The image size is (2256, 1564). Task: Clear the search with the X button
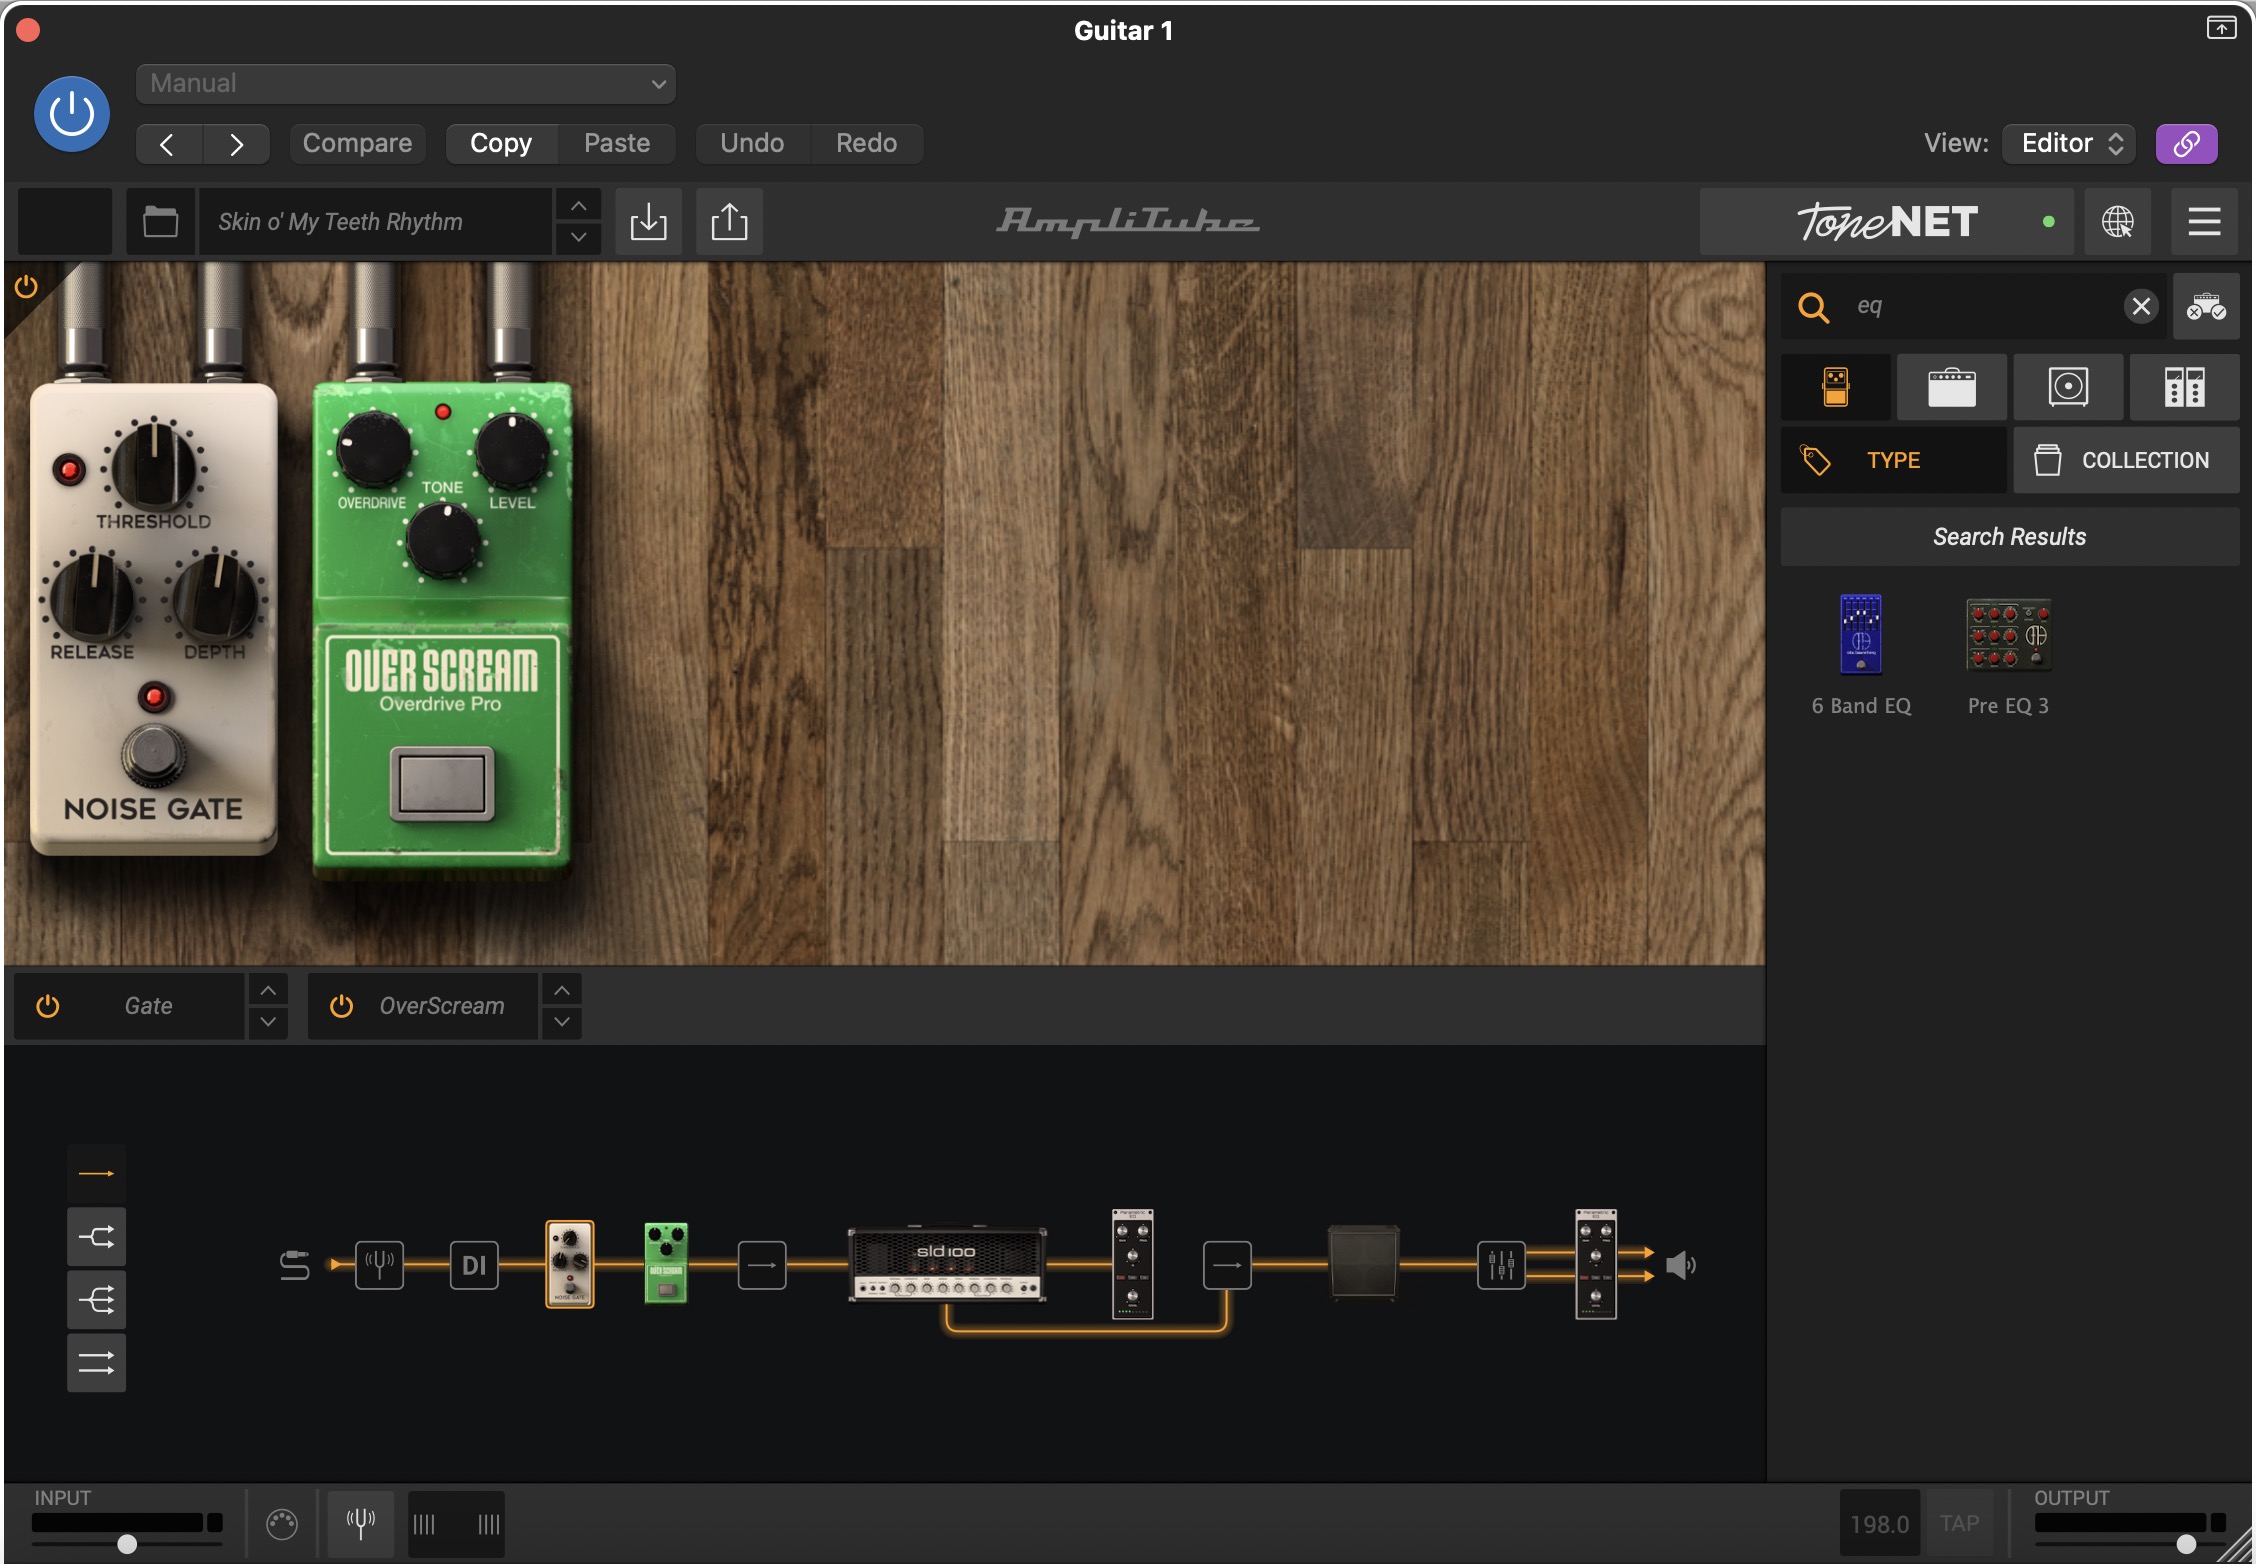2141,306
